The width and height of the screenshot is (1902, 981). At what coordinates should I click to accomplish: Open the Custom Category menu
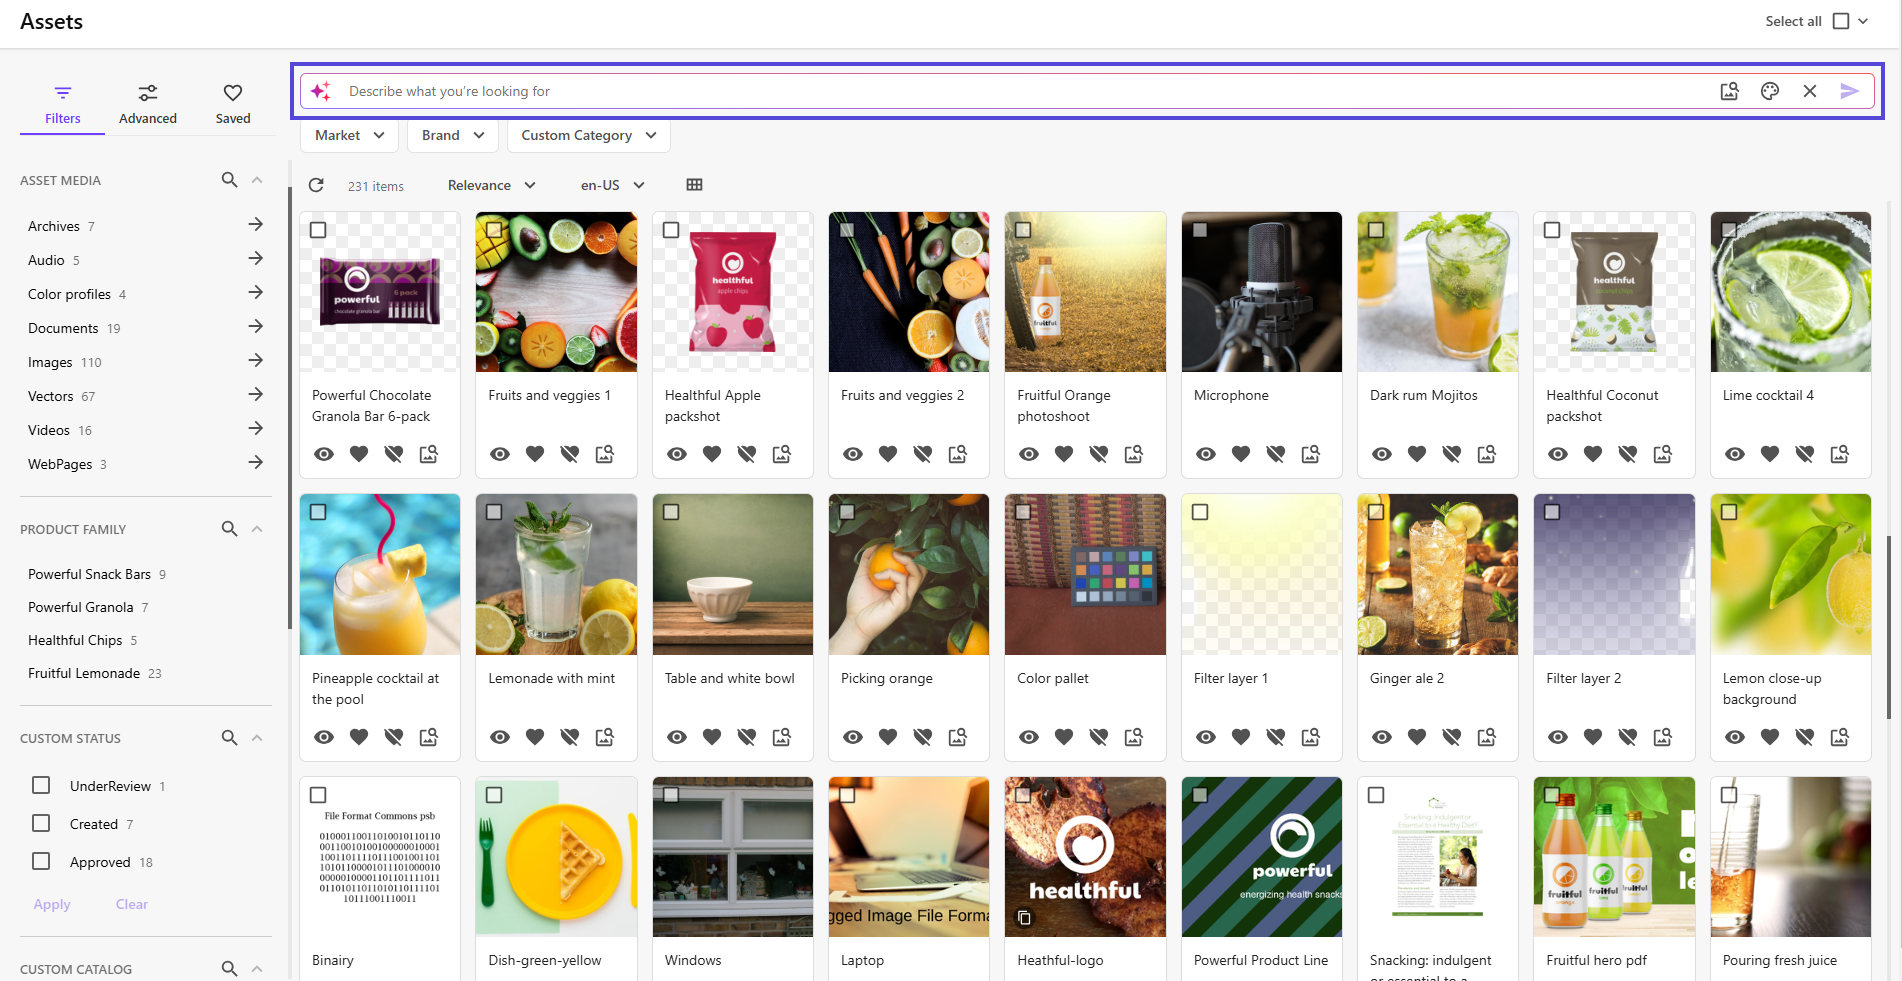click(588, 135)
